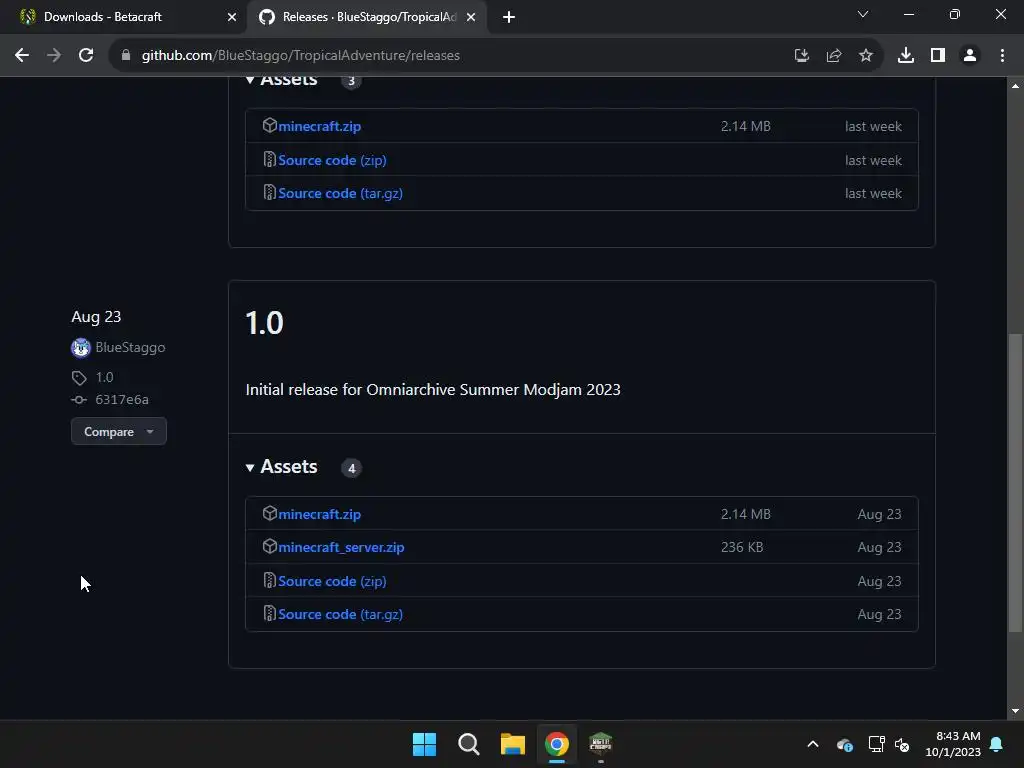Screen dimensions: 1024x768
Task: Click scrollbar up arrow
Action: coord(1015,86)
